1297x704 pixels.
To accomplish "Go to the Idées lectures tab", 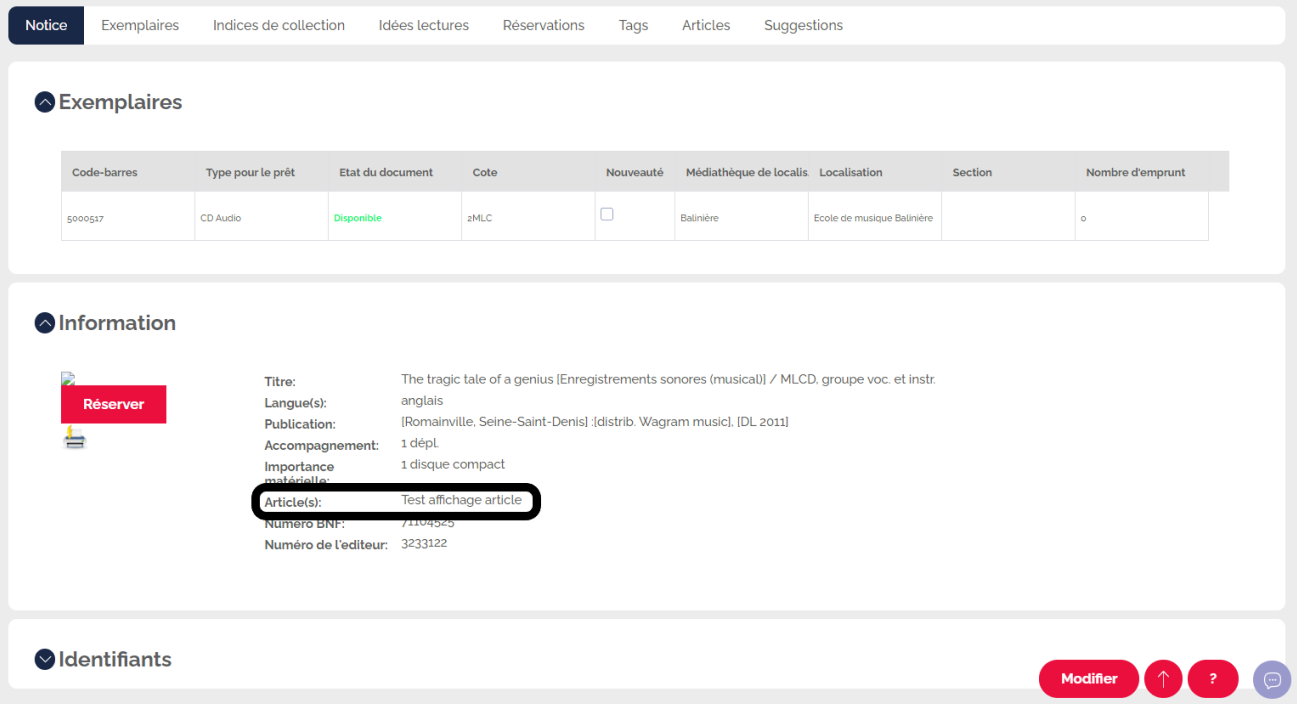I will click(x=424, y=25).
